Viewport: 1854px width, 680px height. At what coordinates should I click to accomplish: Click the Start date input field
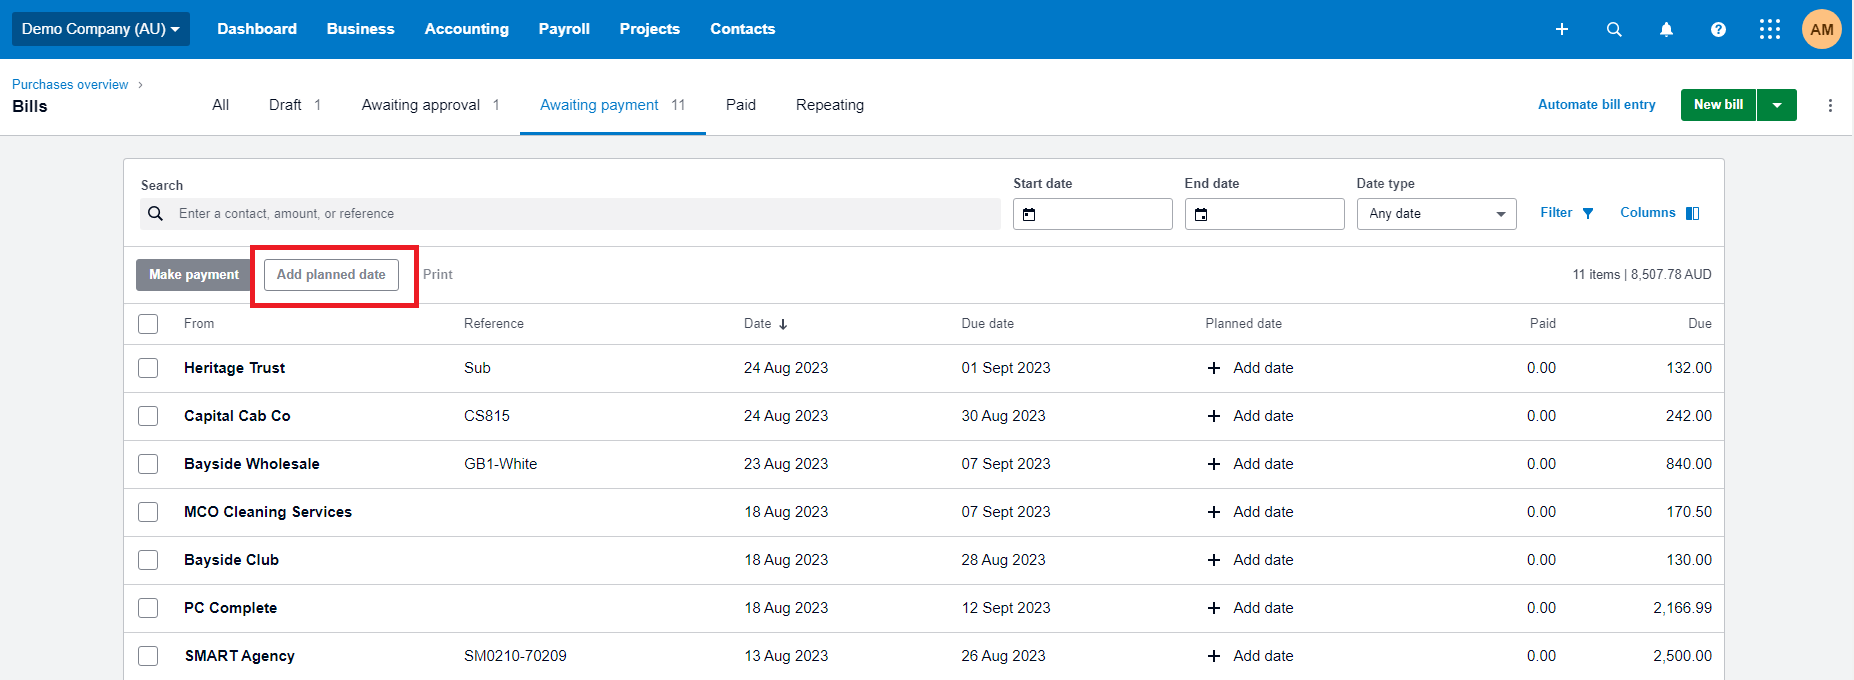(x=1093, y=214)
